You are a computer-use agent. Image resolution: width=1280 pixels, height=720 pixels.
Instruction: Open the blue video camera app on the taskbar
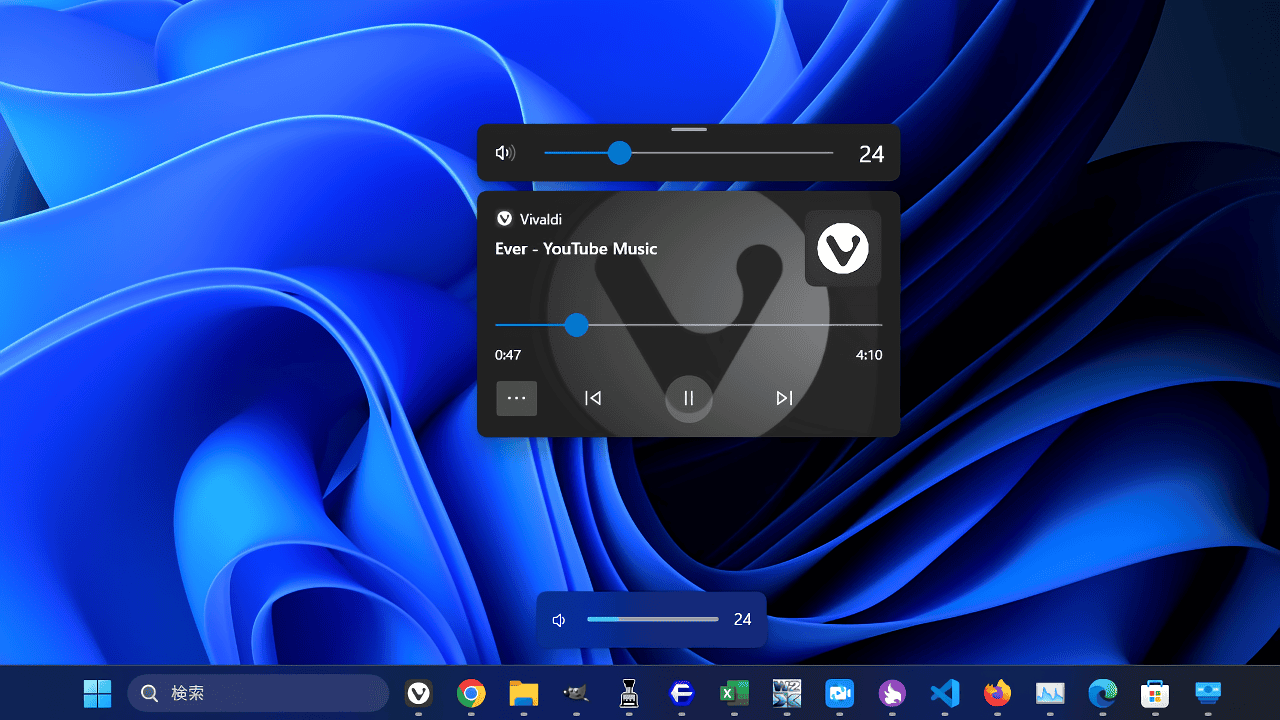tap(839, 693)
